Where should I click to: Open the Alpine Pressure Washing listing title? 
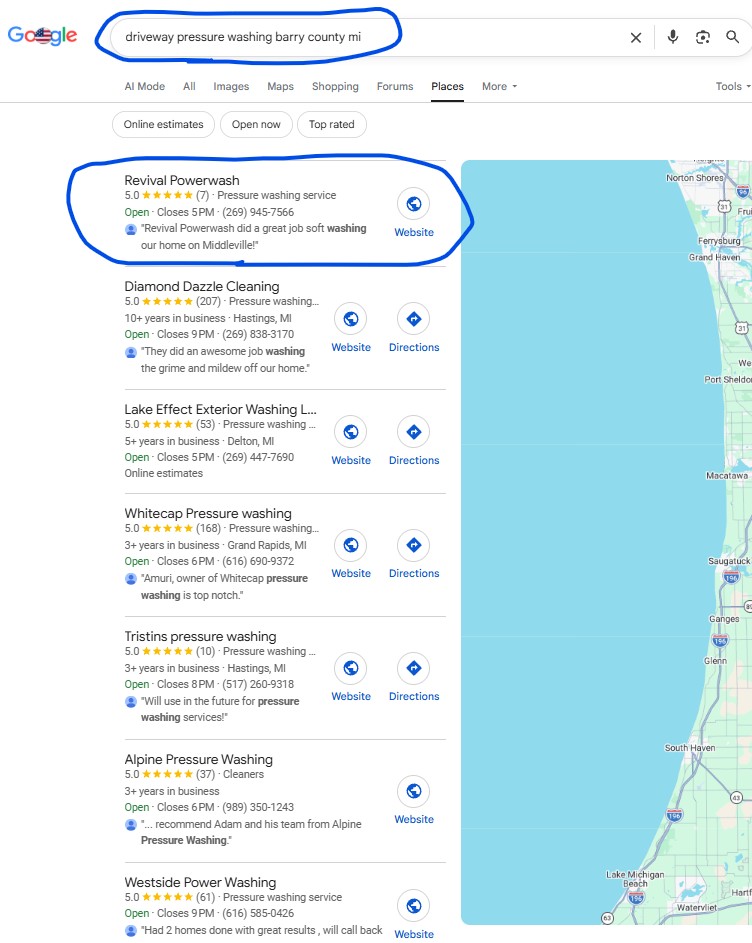(199, 760)
